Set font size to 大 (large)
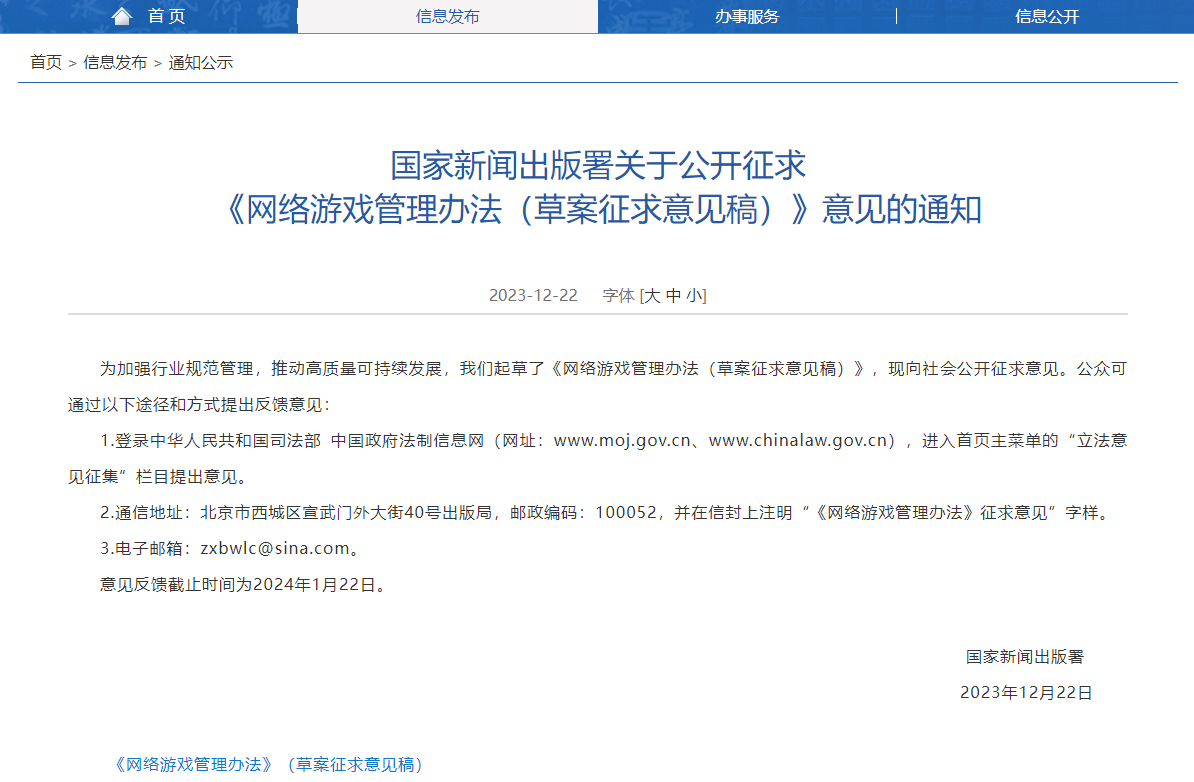The image size is (1194, 782). coord(651,295)
